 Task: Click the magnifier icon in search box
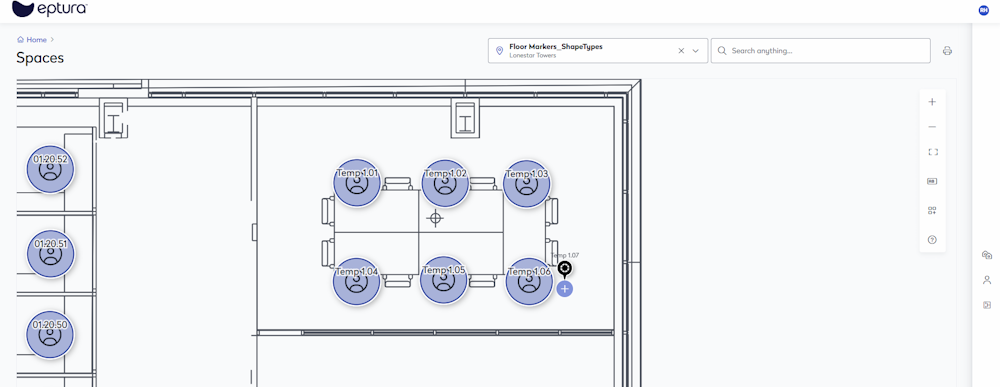point(723,51)
